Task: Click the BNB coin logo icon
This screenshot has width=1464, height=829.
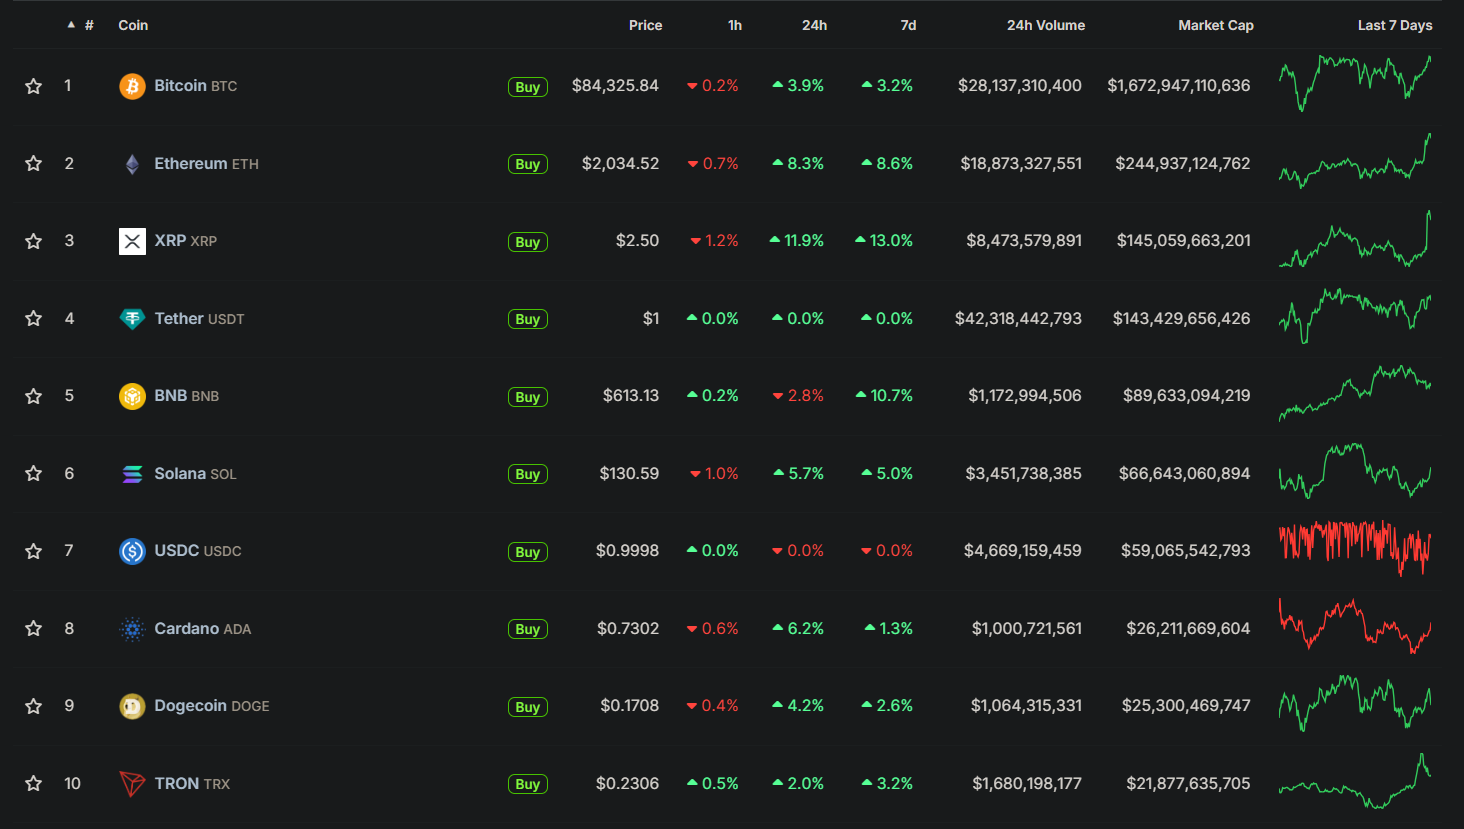Action: pyautogui.click(x=132, y=396)
